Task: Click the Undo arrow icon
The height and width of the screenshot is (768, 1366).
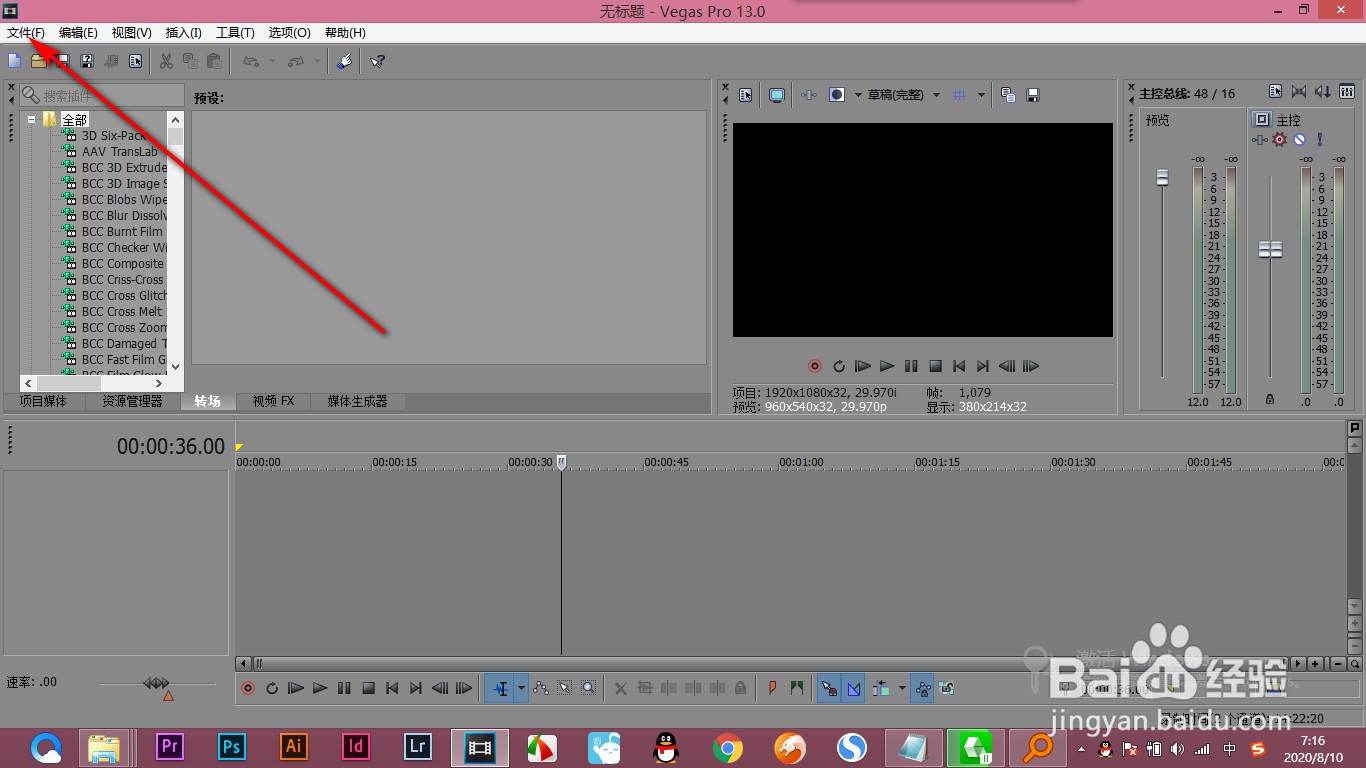Action: pyautogui.click(x=251, y=61)
